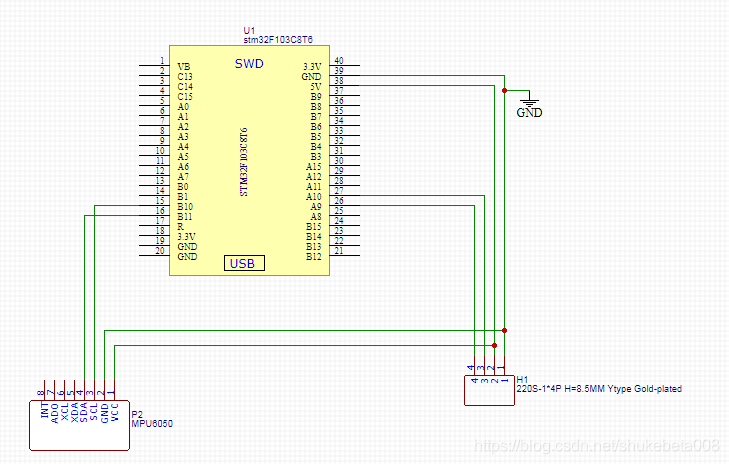Click the B12 pin label on U1
The image size is (729, 464).
(313, 257)
